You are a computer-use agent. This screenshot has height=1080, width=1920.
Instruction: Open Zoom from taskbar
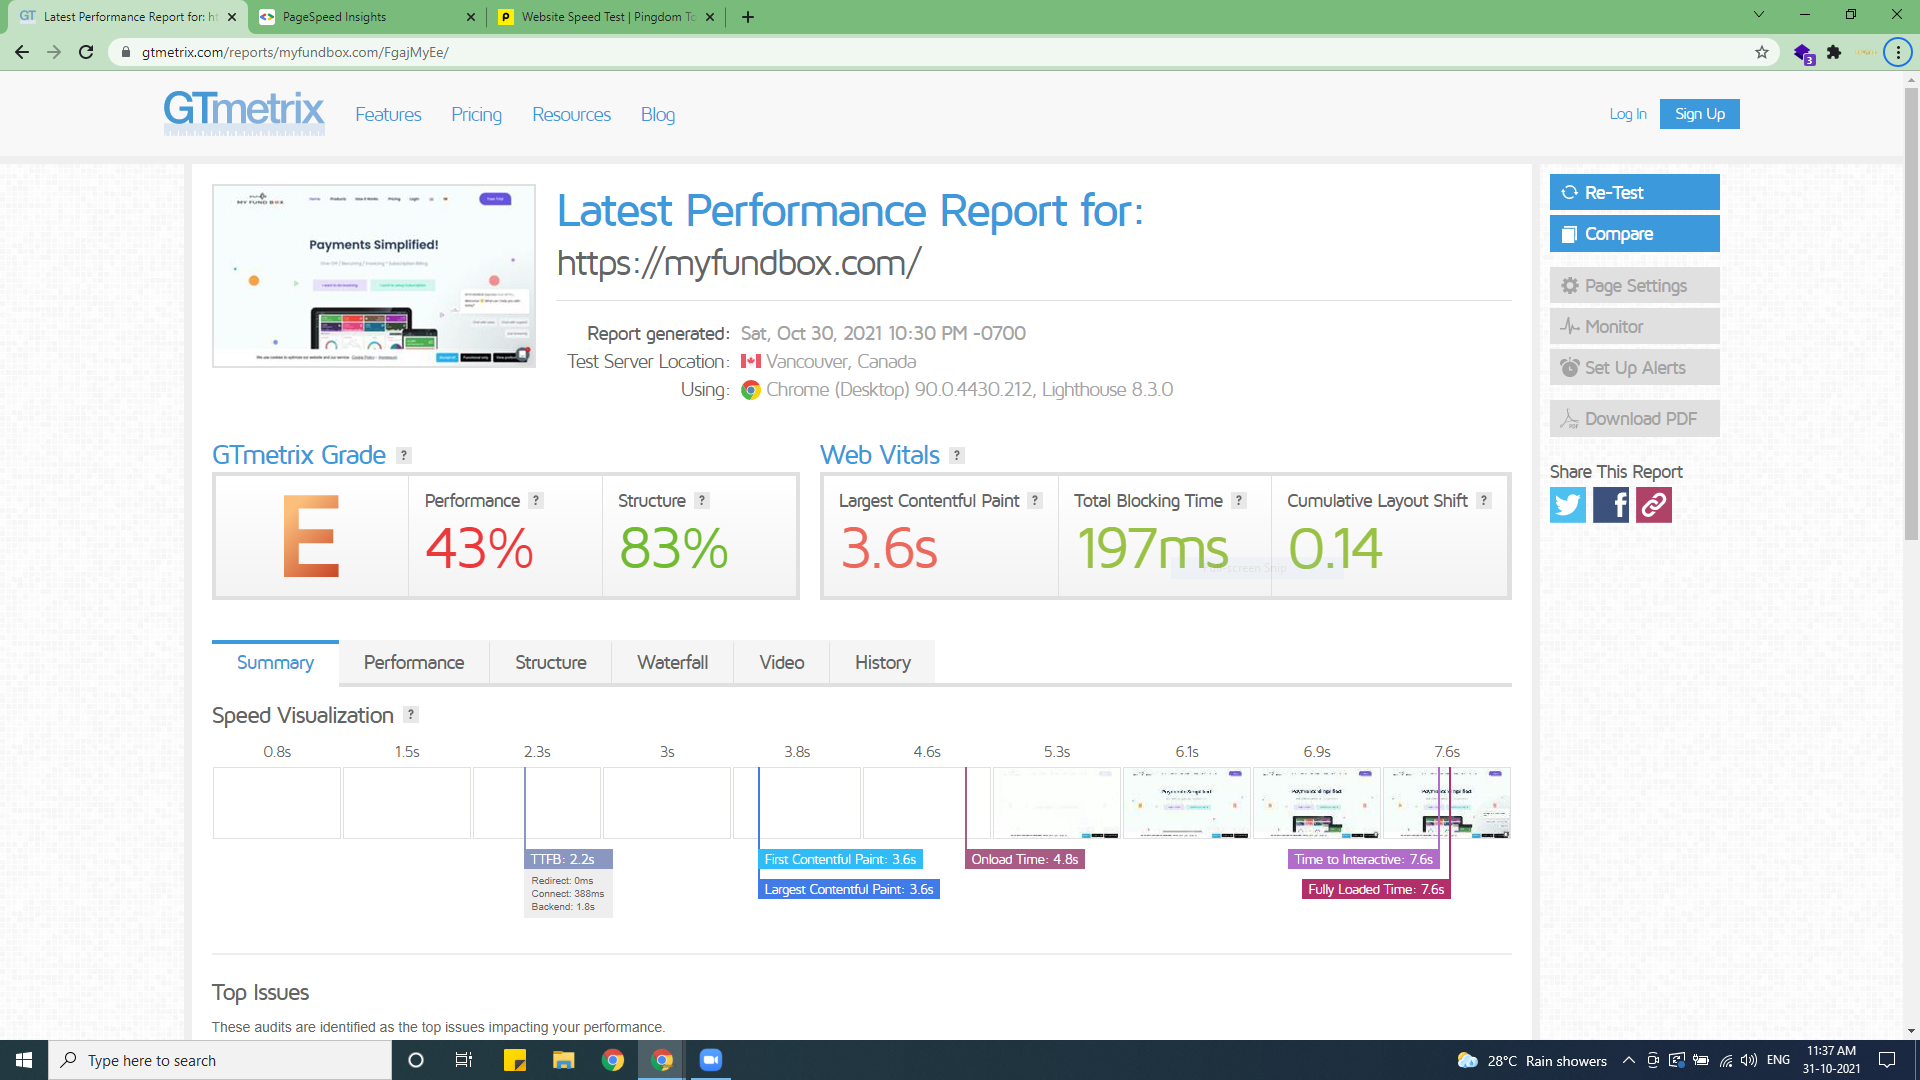coord(710,1060)
